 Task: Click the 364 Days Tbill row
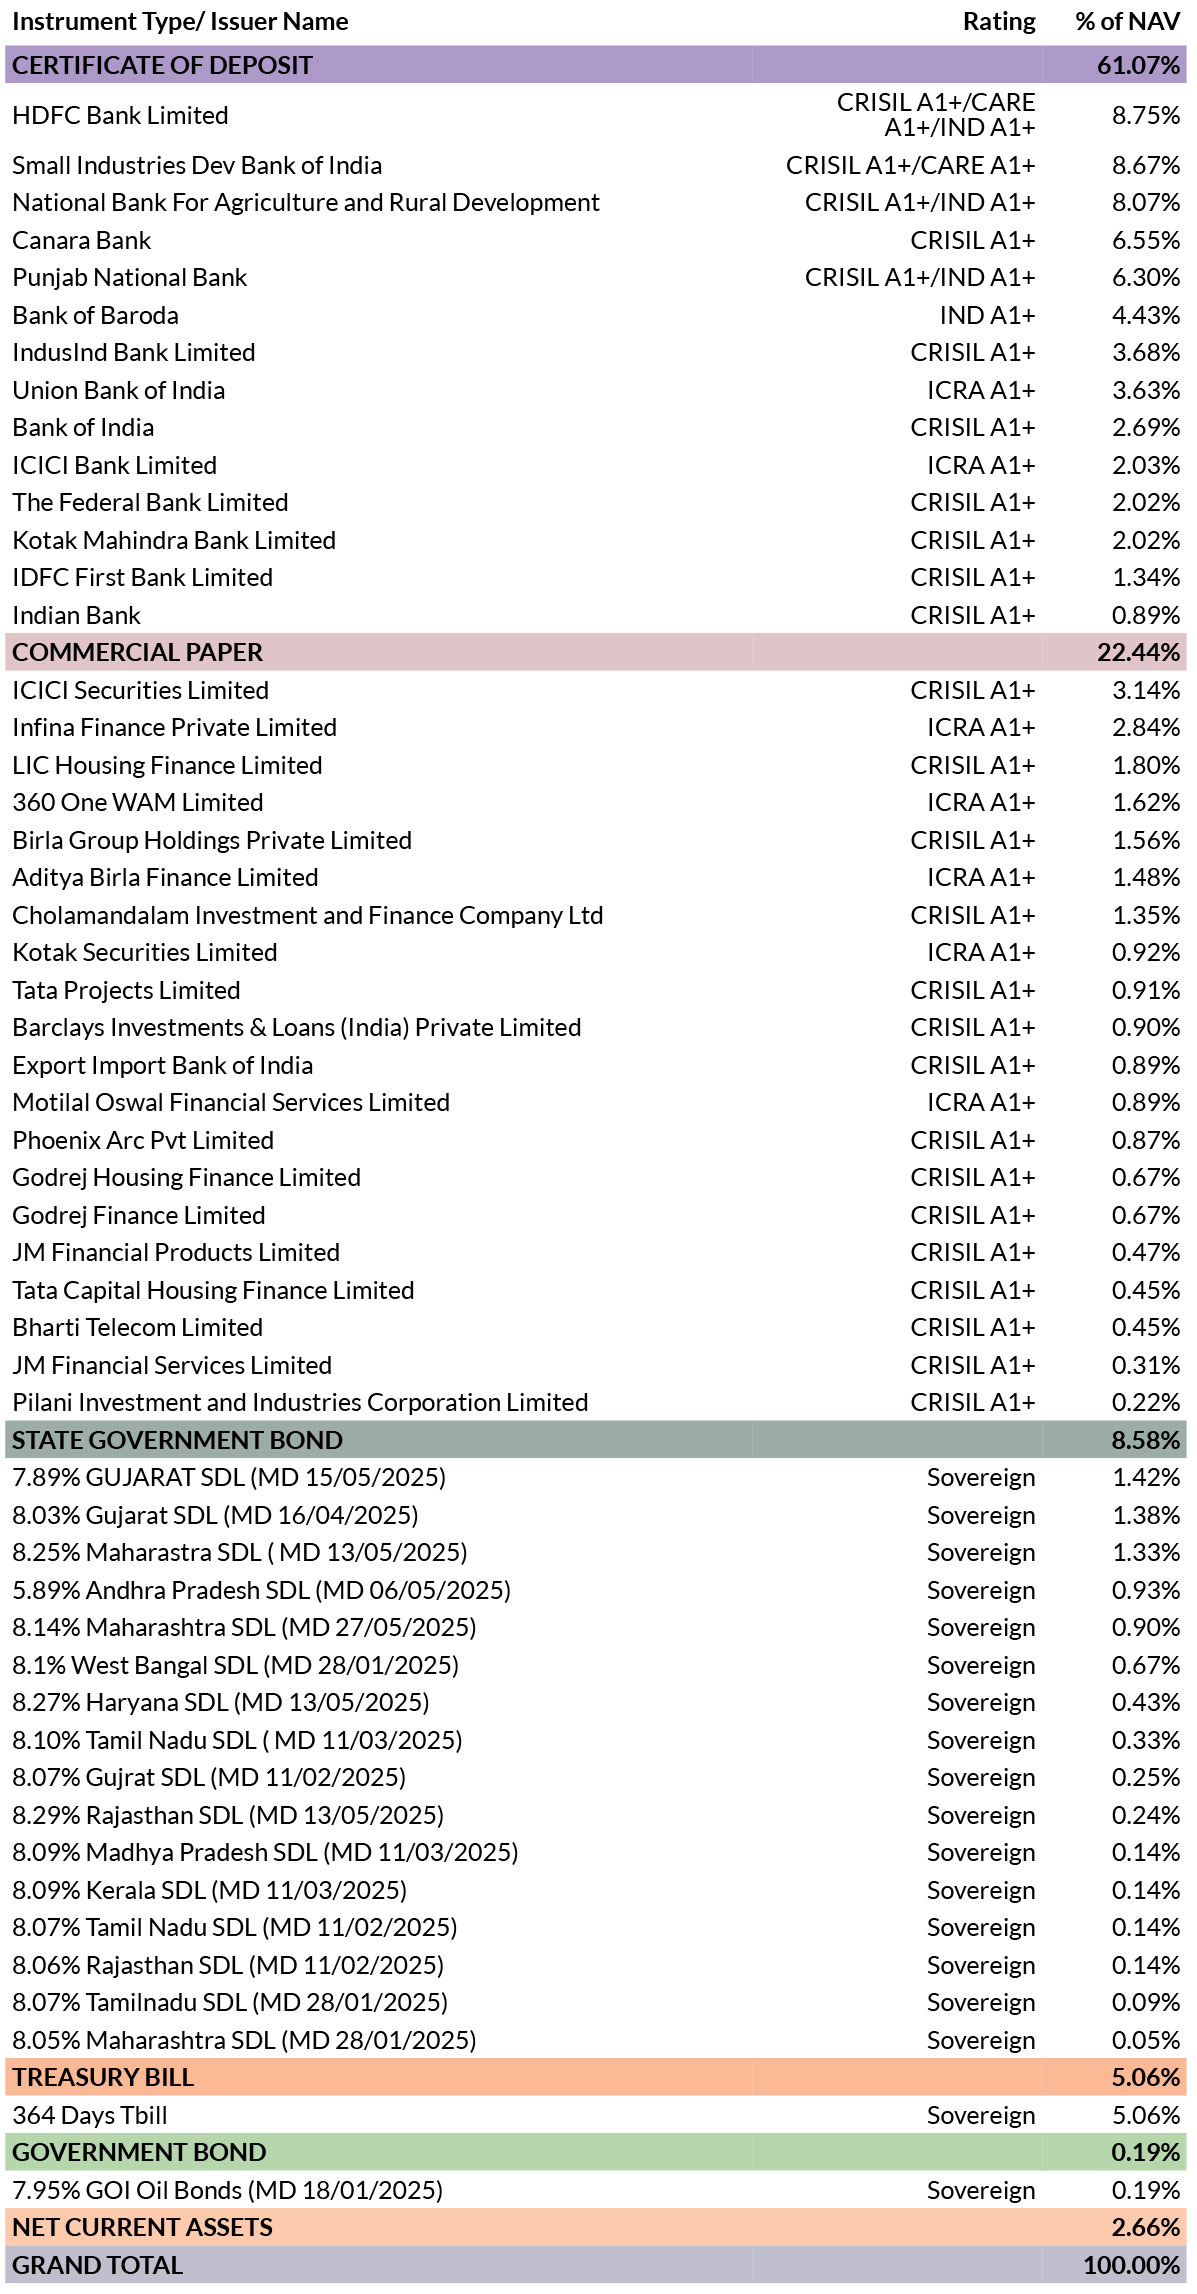(596, 2115)
